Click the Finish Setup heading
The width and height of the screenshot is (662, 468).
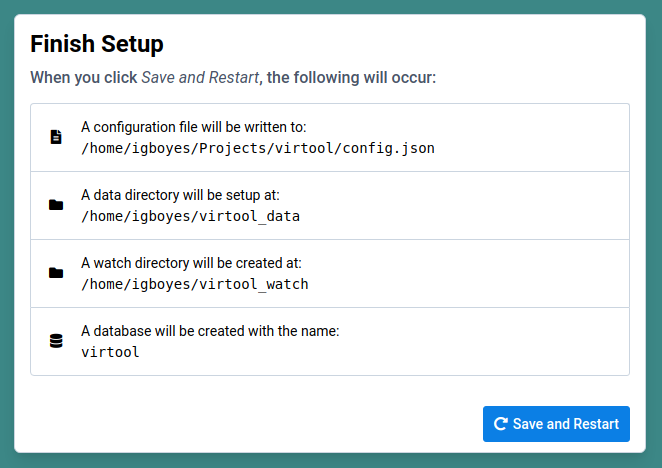(97, 44)
